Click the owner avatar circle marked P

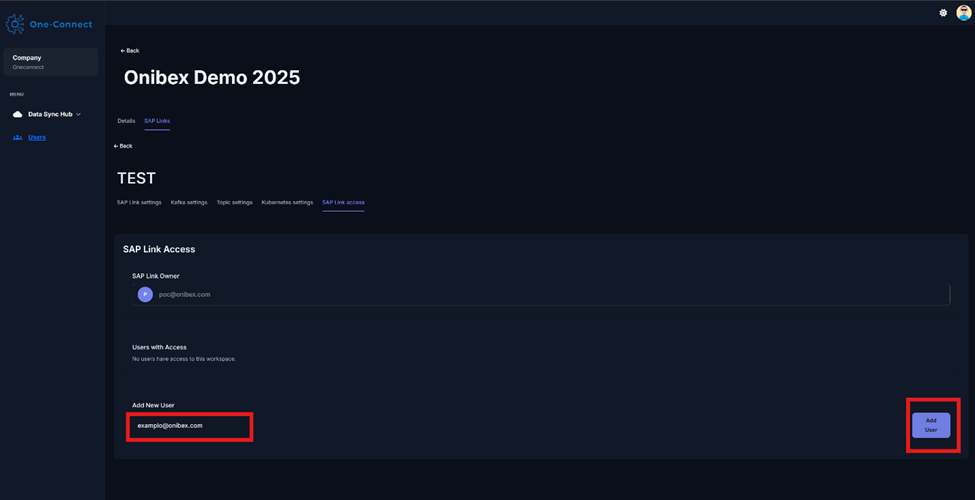(x=145, y=294)
